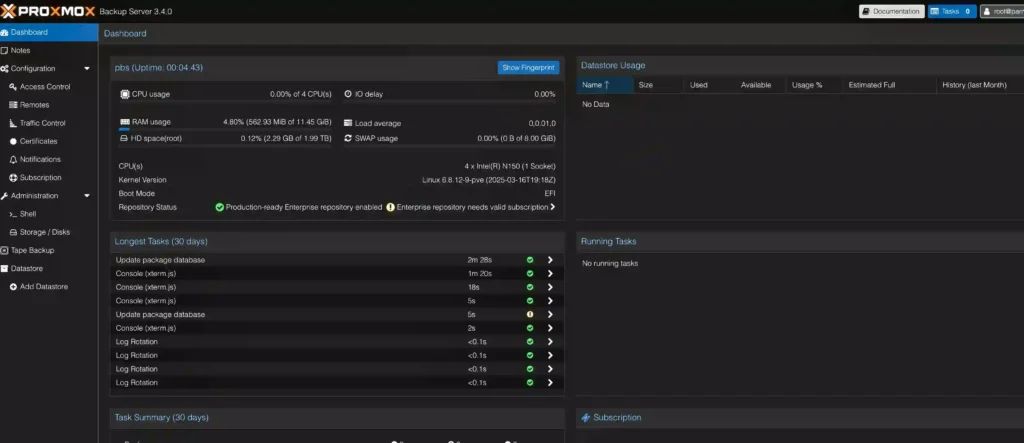
Task: Open Storage / Disks drive icon
Action: [x=13, y=232]
